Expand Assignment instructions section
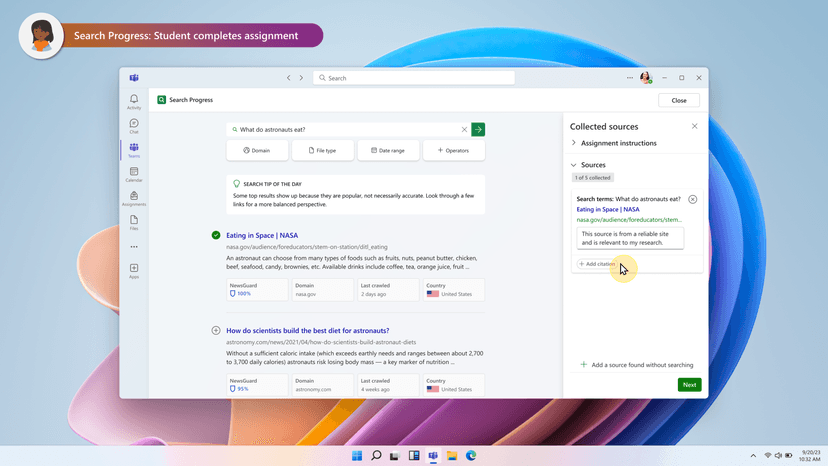Image resolution: width=828 pixels, height=466 pixels. tap(614, 143)
